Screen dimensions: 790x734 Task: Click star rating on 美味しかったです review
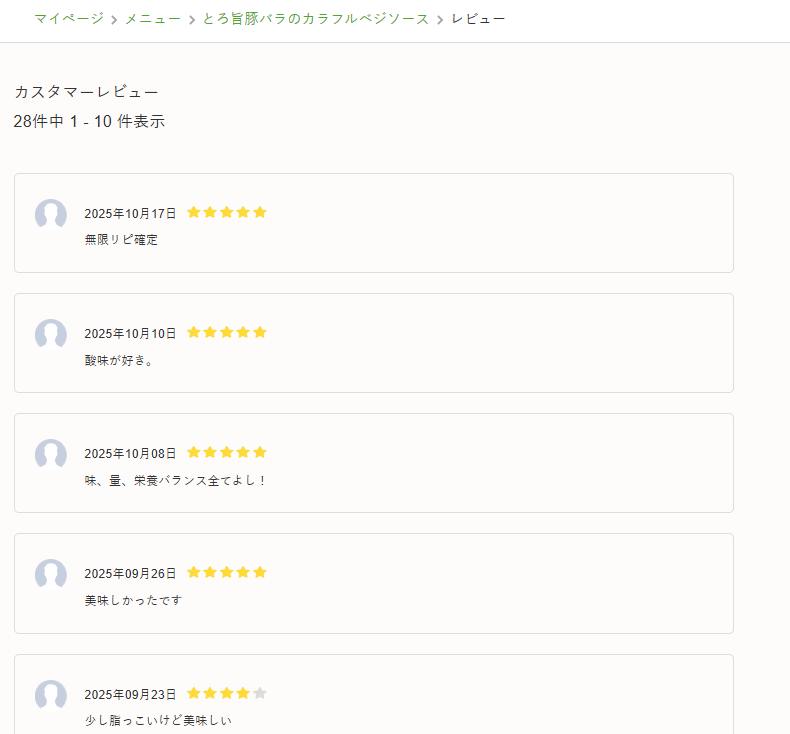pos(227,572)
